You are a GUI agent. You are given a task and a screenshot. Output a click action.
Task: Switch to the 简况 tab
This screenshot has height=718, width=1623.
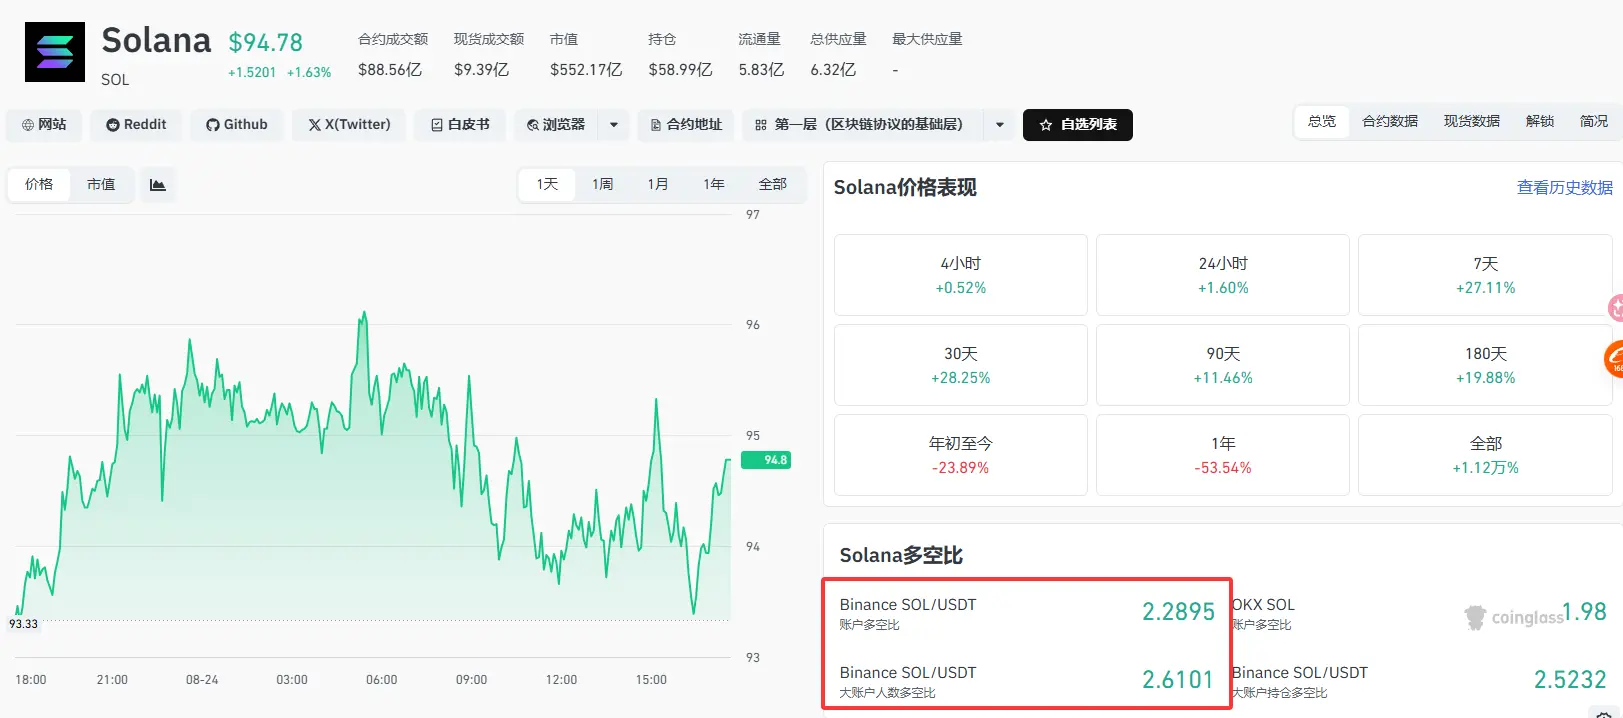[1594, 121]
